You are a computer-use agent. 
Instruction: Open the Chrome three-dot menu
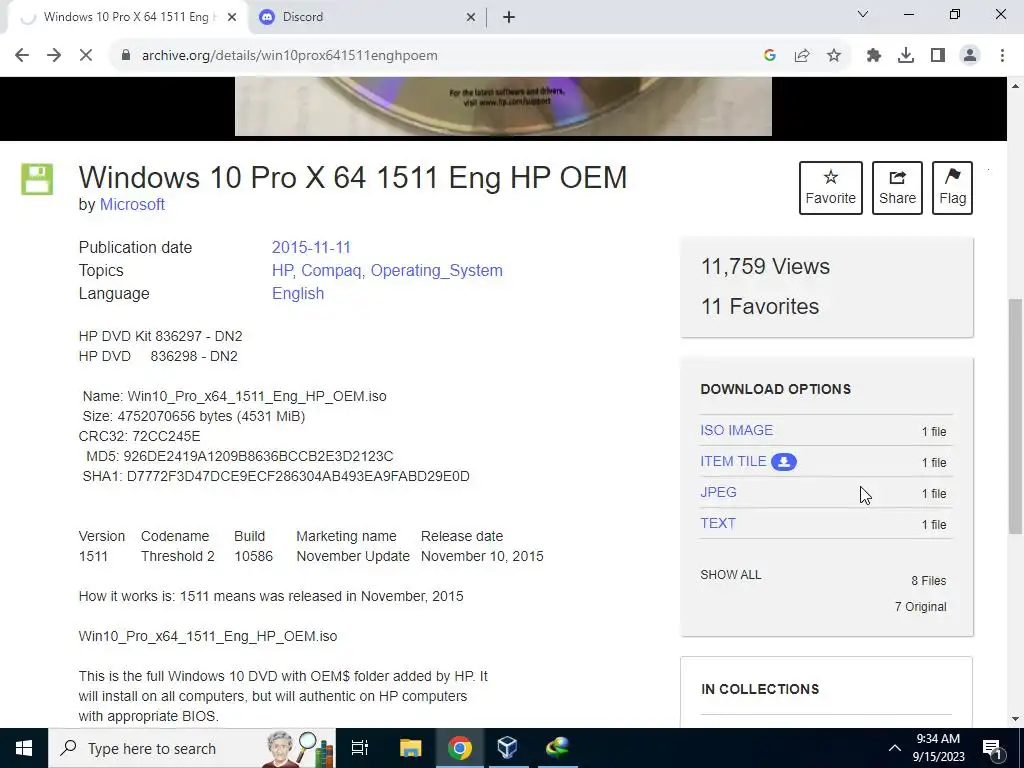[1002, 56]
